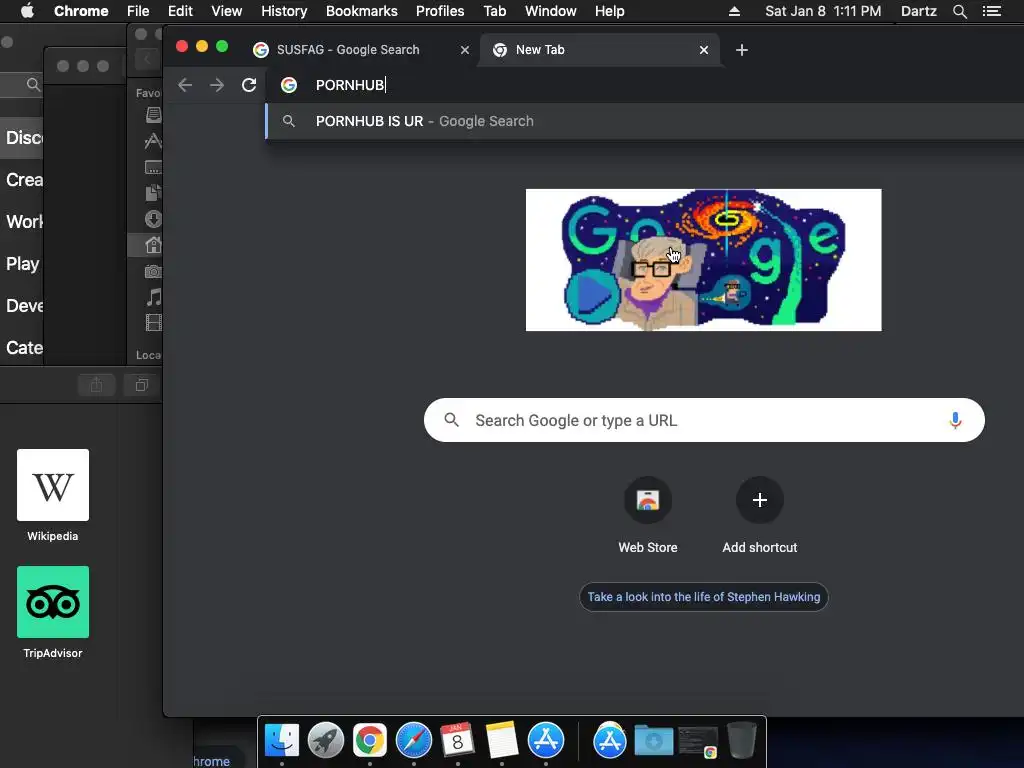Image resolution: width=1024 pixels, height=768 pixels.
Task: Launch Launchpad rocket icon in Dock
Action: click(326, 741)
